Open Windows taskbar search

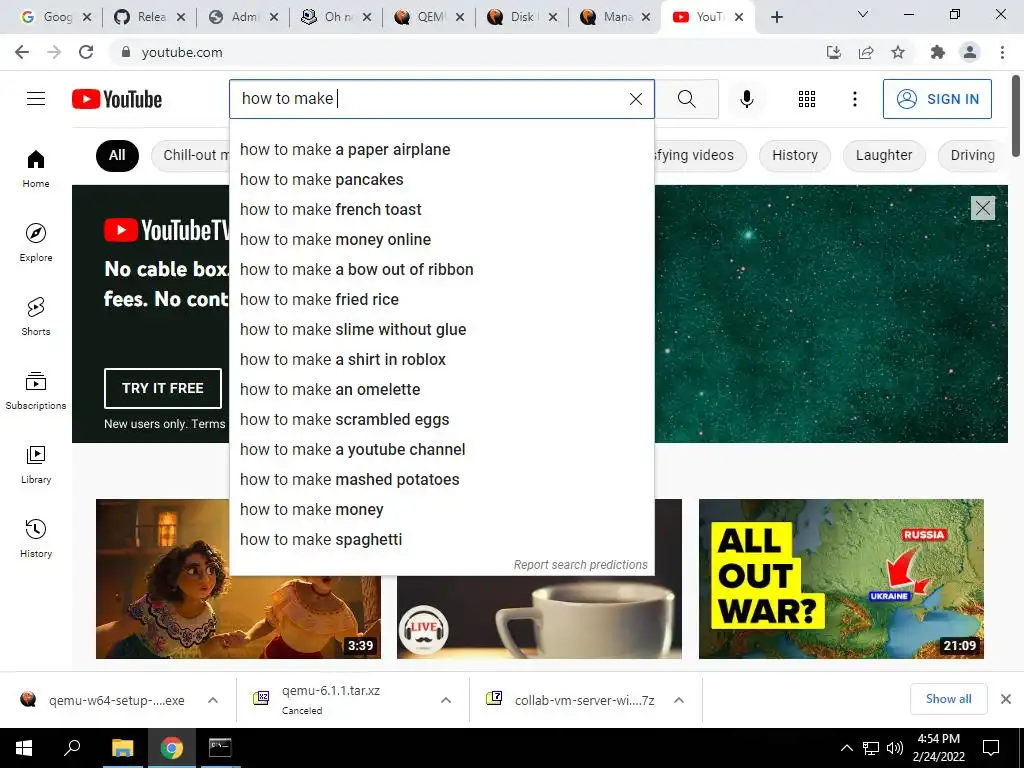pos(72,748)
